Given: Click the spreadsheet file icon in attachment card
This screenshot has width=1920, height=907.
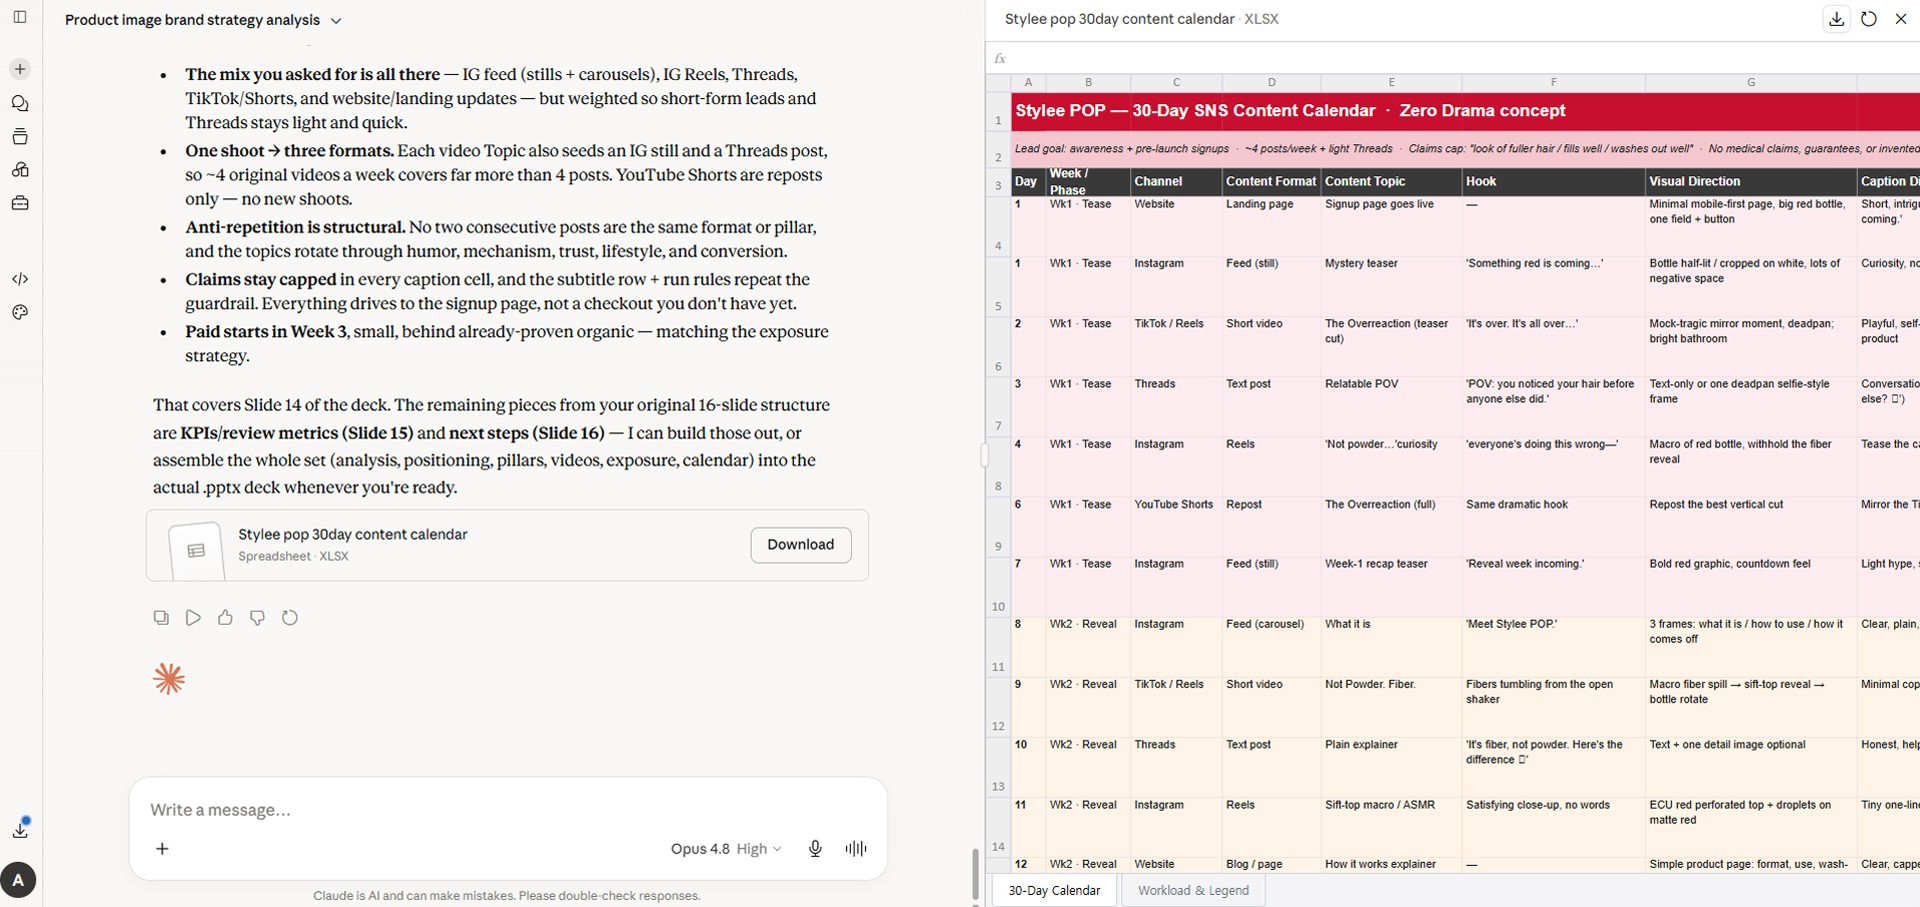Looking at the screenshot, I should tap(196, 550).
